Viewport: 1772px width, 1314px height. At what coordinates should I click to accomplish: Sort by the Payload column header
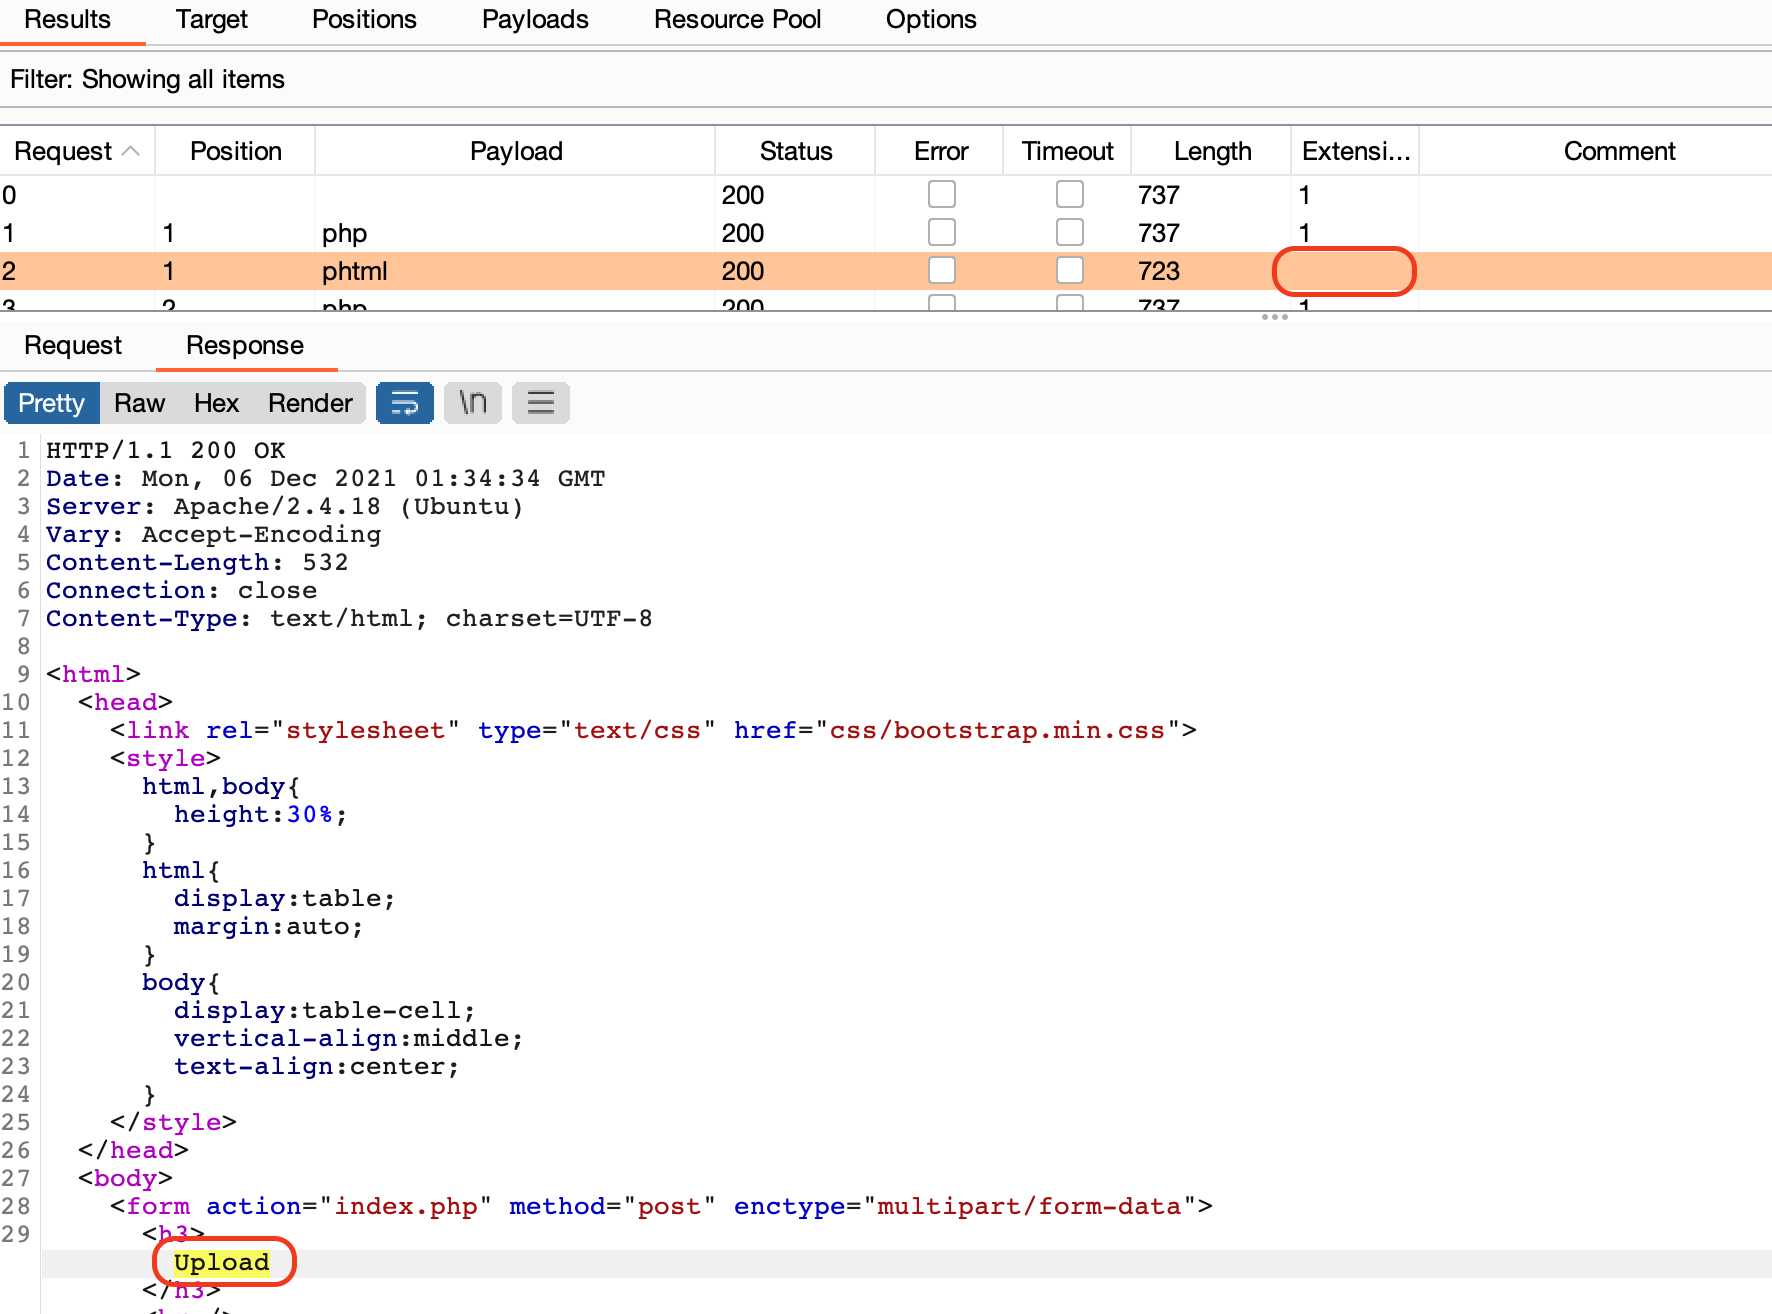point(516,151)
